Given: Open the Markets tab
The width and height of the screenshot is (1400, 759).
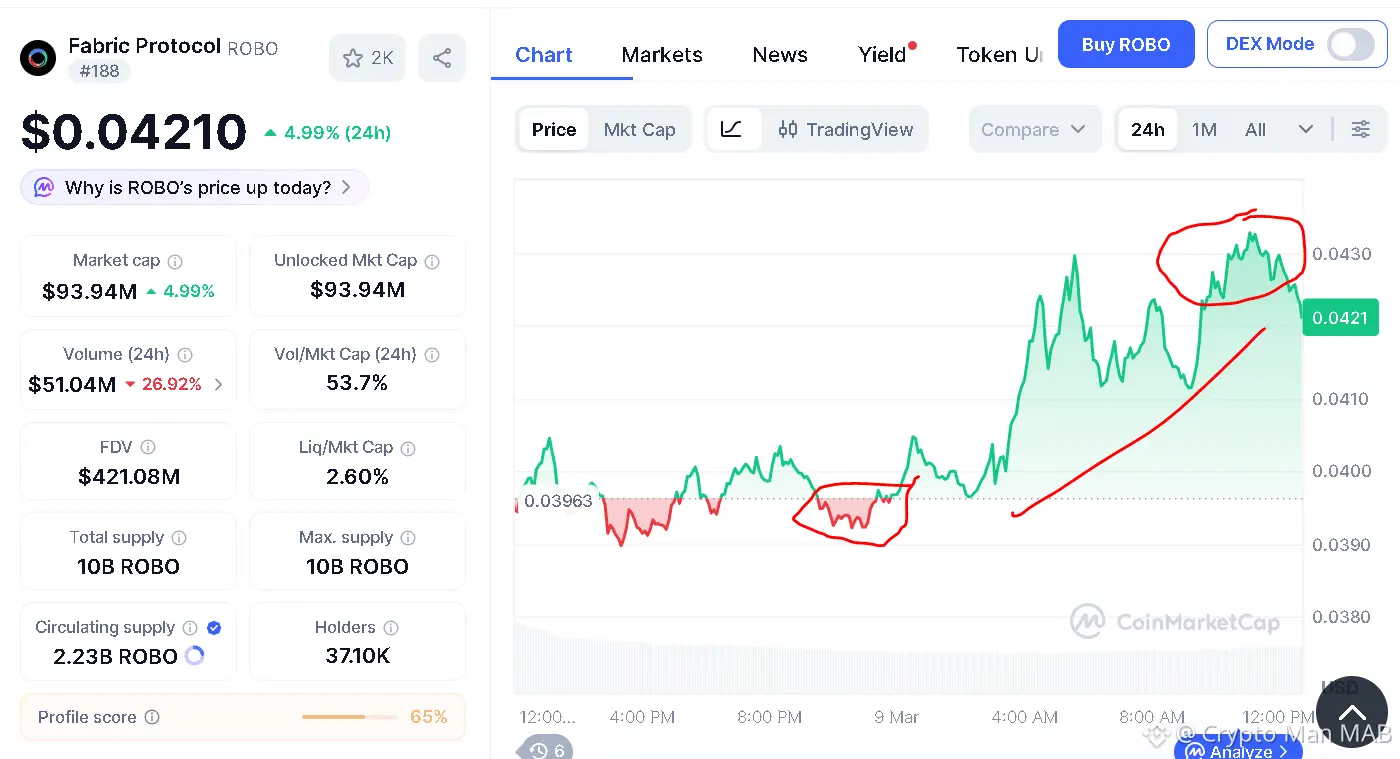Looking at the screenshot, I should tap(662, 54).
